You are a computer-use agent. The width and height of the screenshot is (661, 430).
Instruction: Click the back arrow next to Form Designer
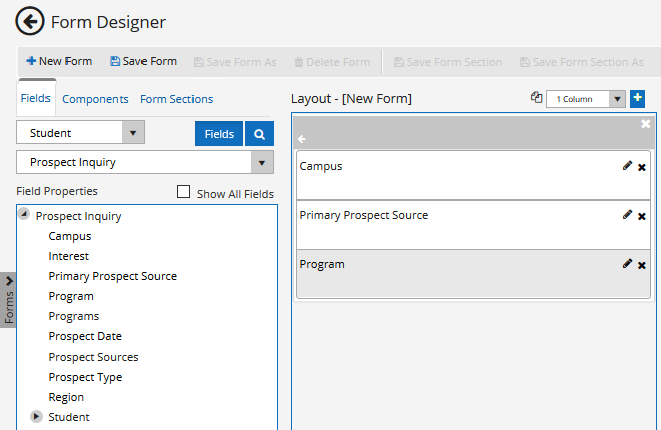pos(30,21)
